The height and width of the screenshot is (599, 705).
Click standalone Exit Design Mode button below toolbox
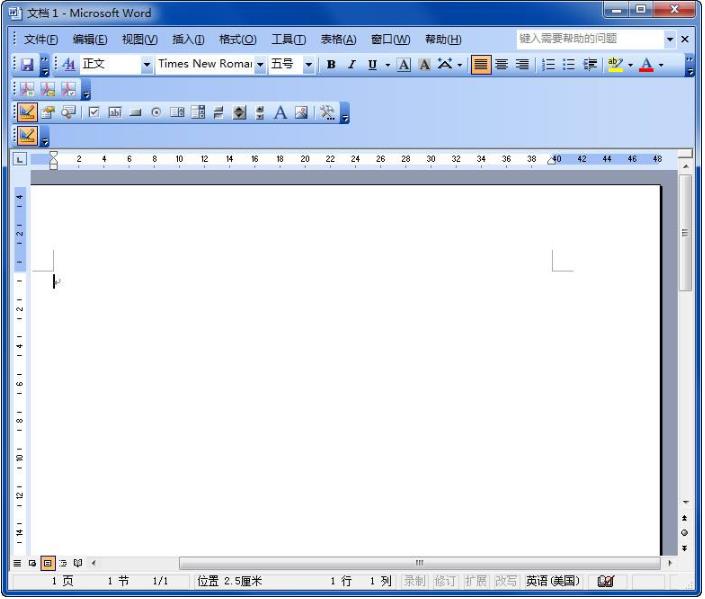[27, 135]
